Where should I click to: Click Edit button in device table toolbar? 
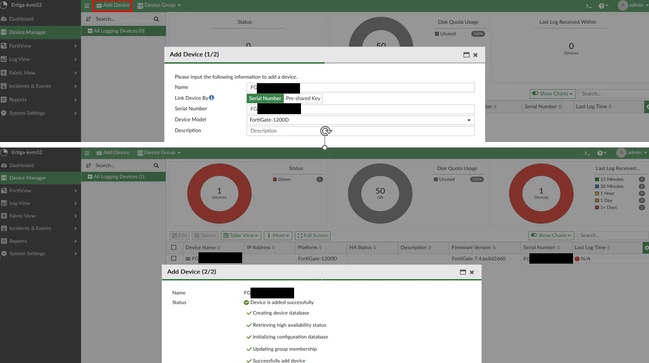[180, 236]
